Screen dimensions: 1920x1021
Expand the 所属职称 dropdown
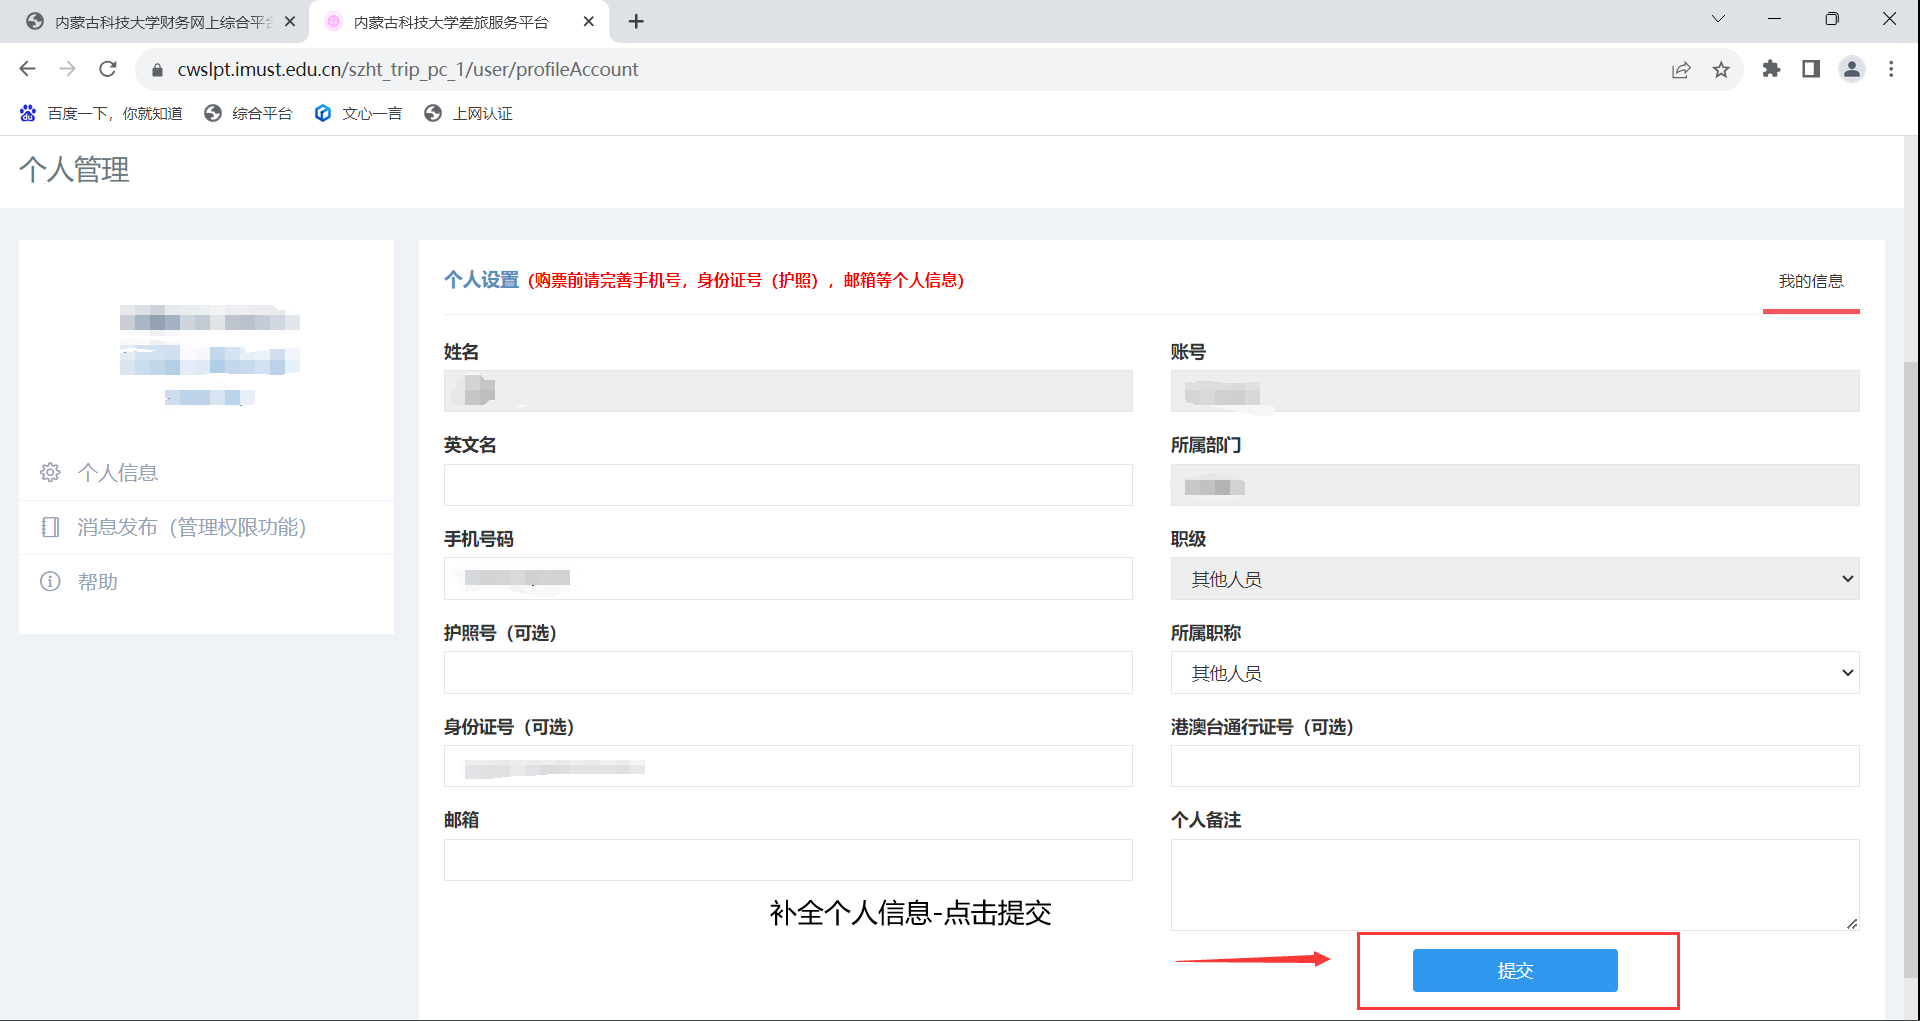[1514, 673]
